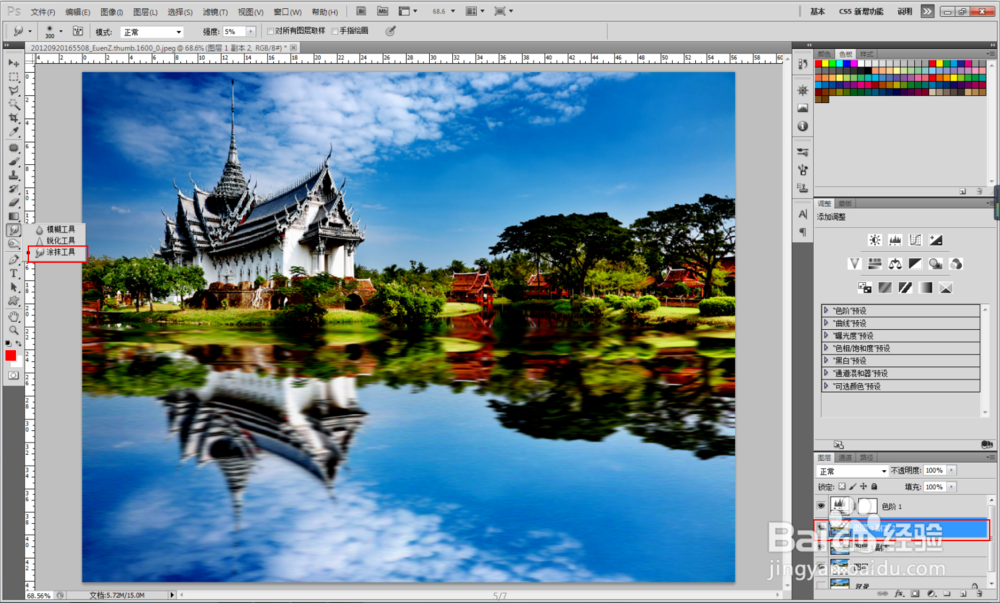
Task: Launch Bridge from application bar
Action: [361, 11]
